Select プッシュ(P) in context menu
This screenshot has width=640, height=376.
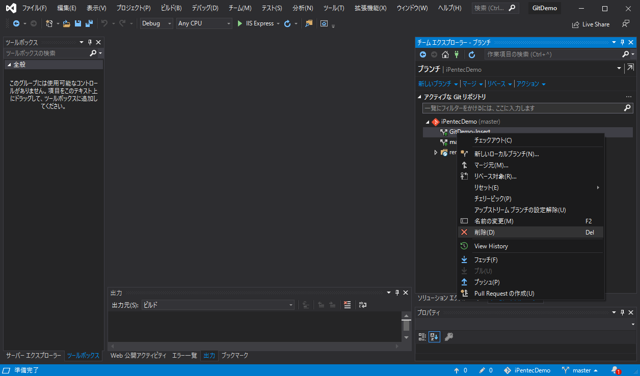[x=530, y=282]
